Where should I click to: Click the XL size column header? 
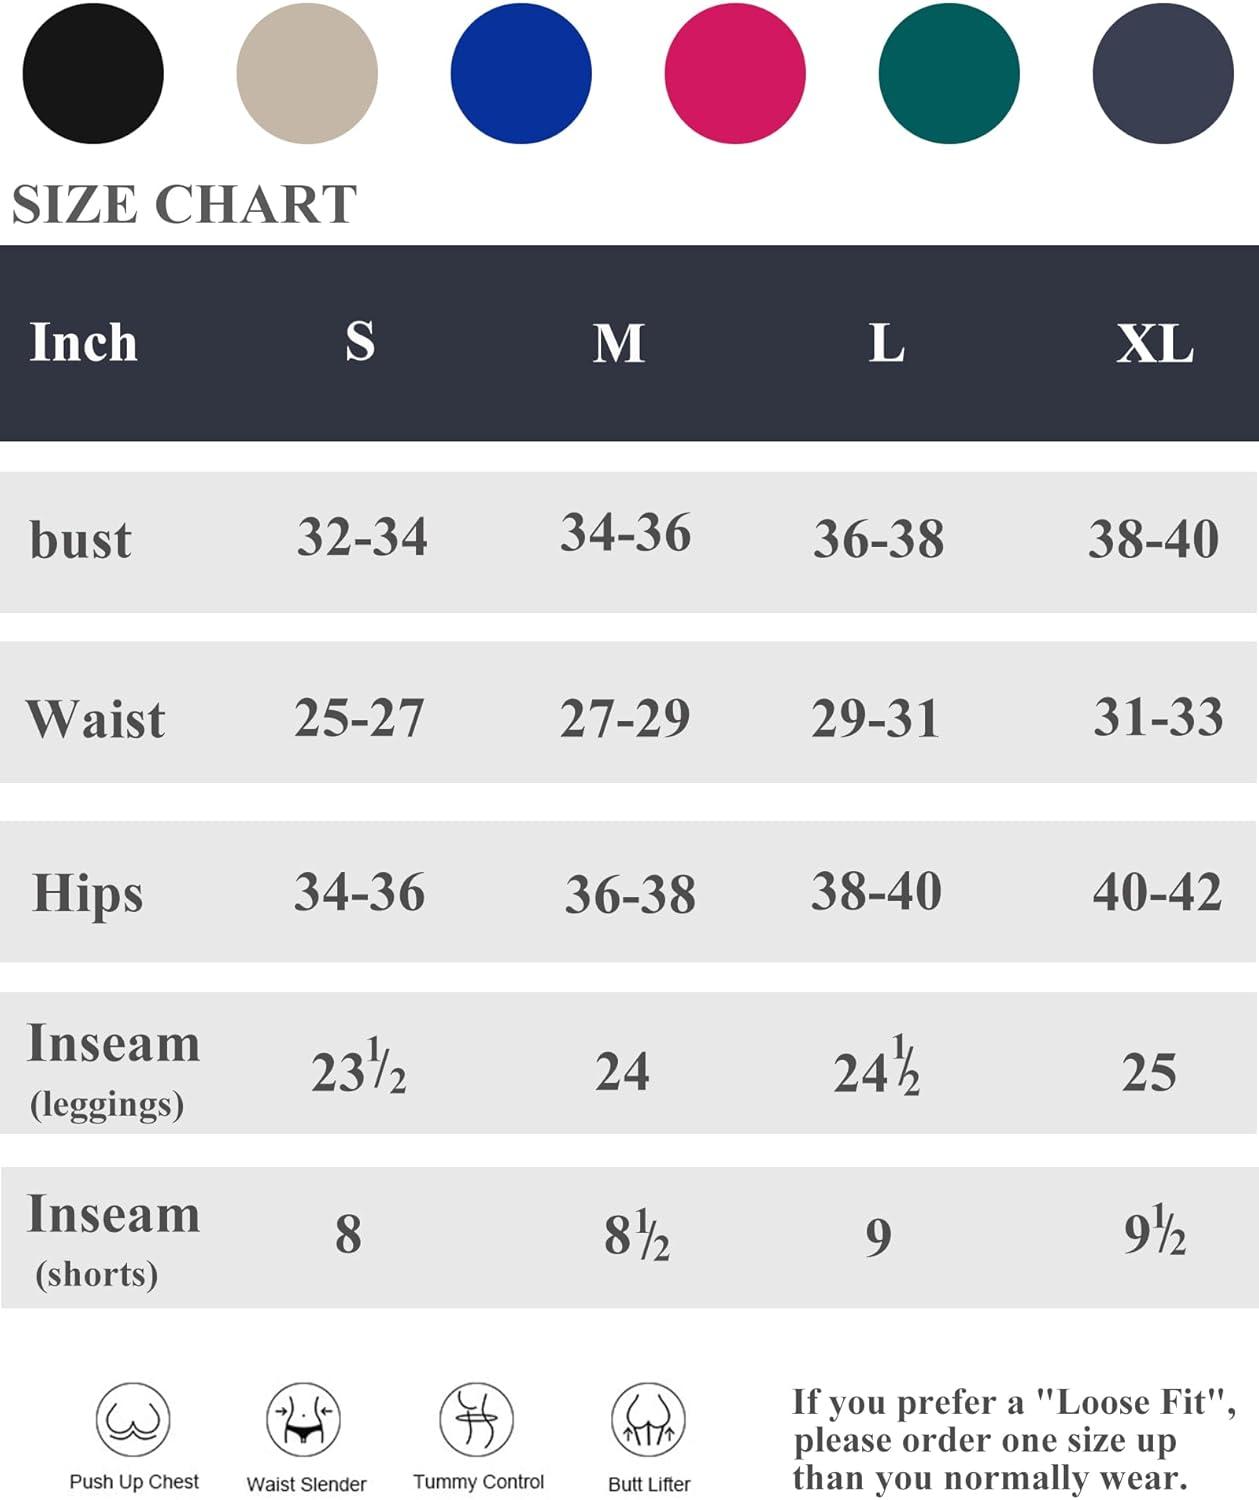[1155, 344]
